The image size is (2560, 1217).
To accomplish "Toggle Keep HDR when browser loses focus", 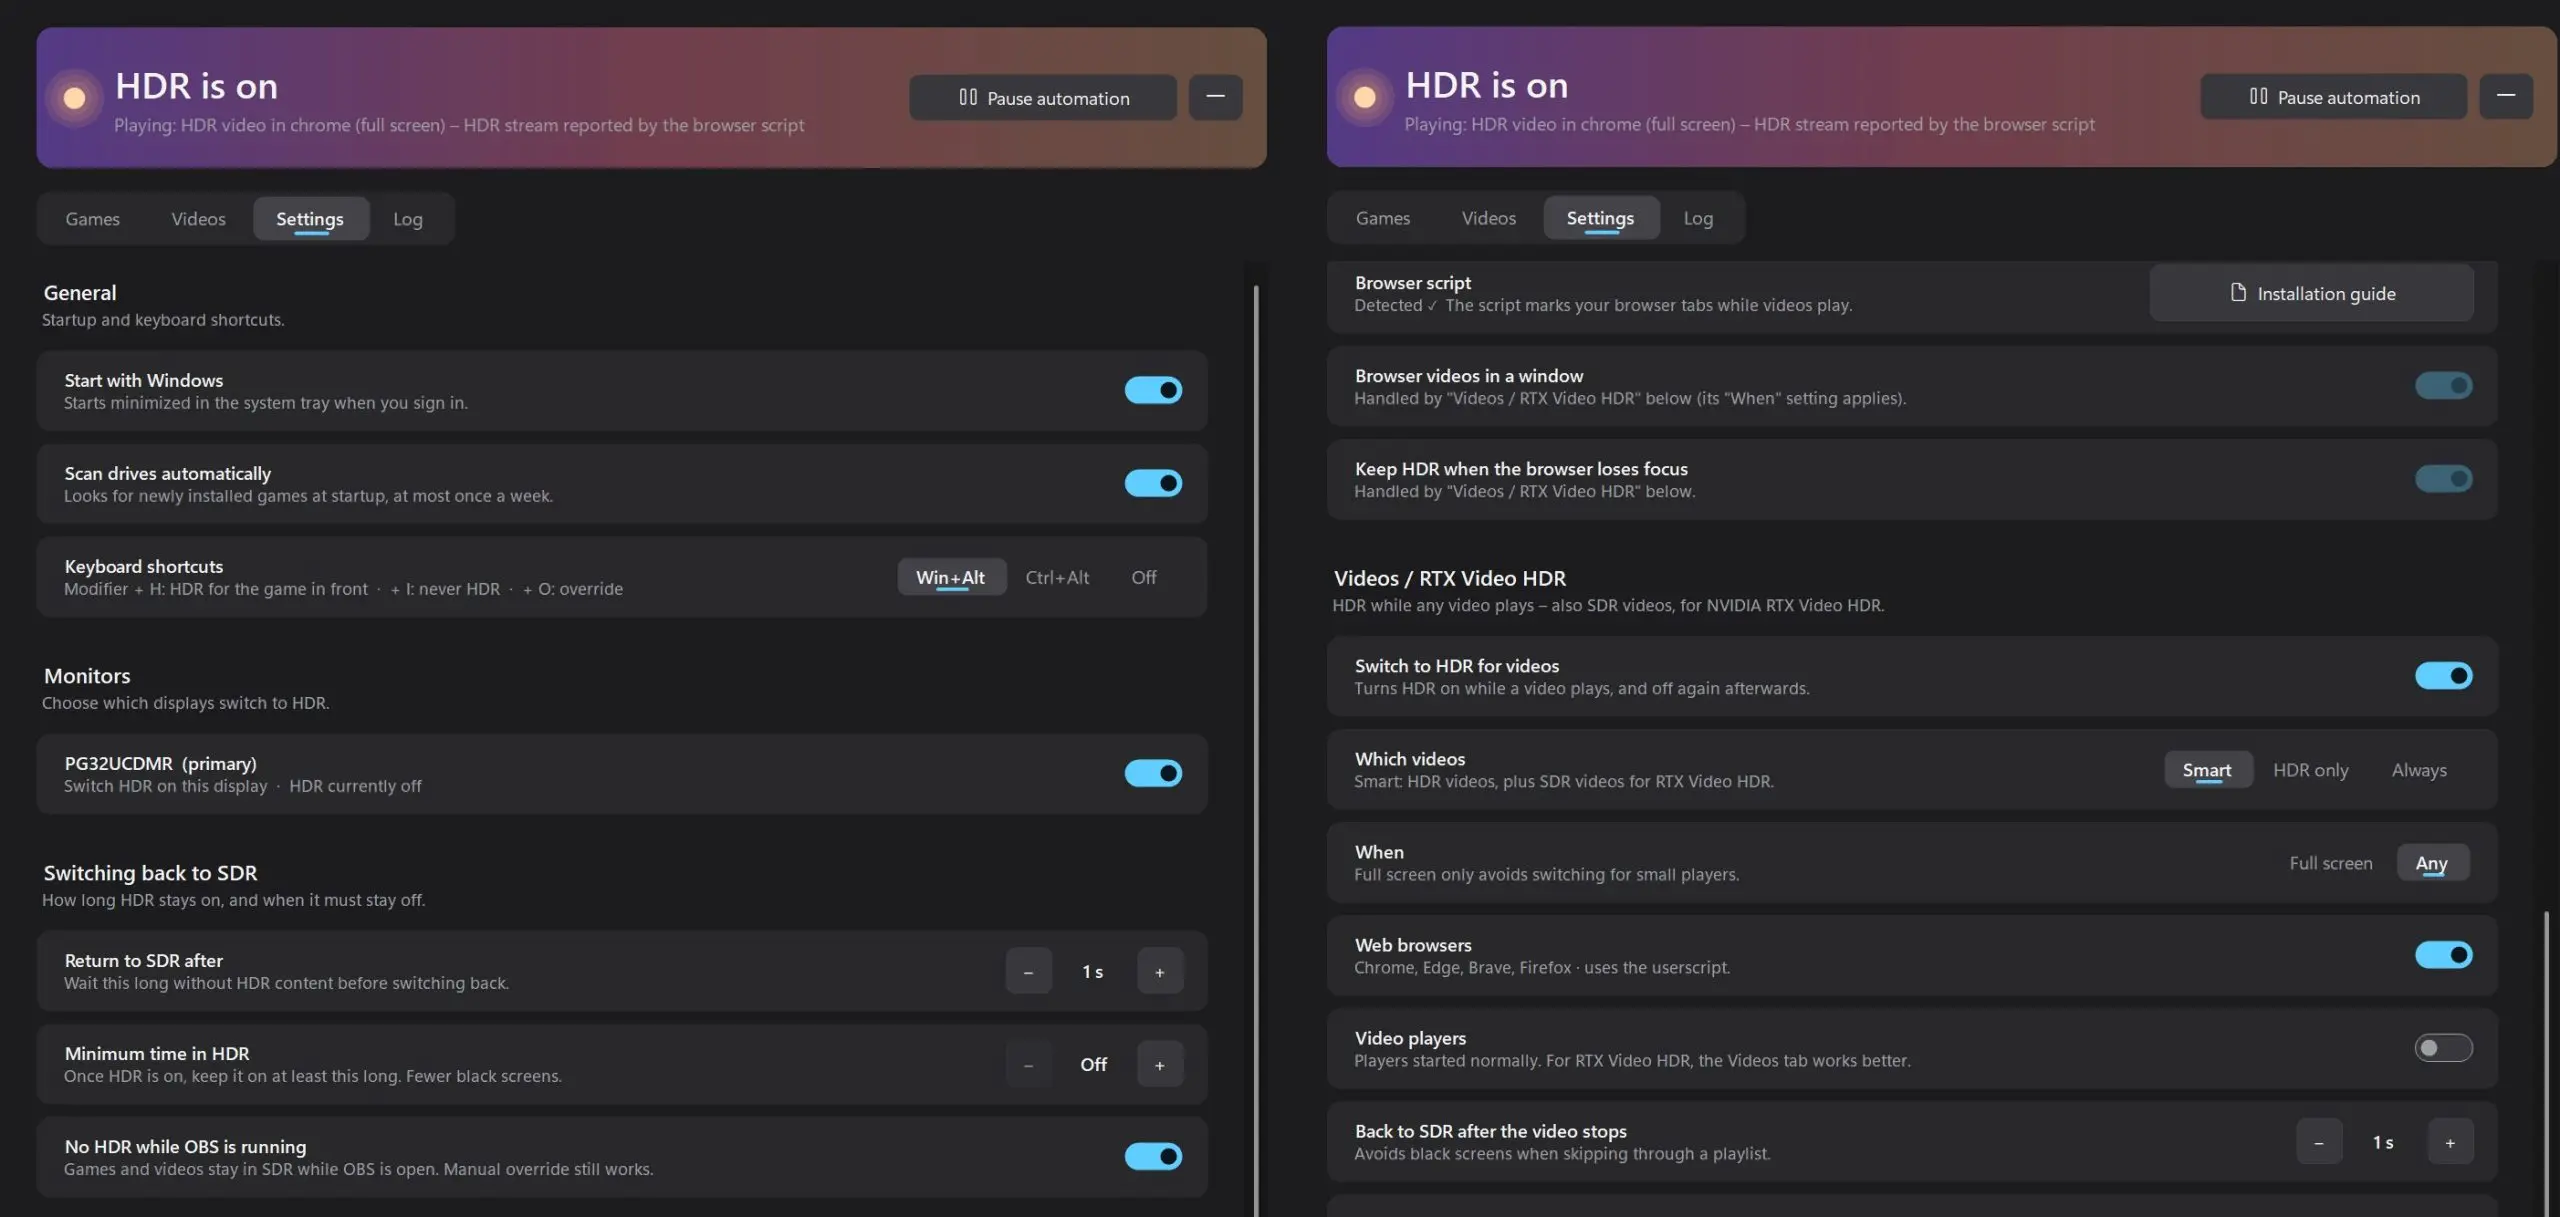I will tap(2443, 479).
